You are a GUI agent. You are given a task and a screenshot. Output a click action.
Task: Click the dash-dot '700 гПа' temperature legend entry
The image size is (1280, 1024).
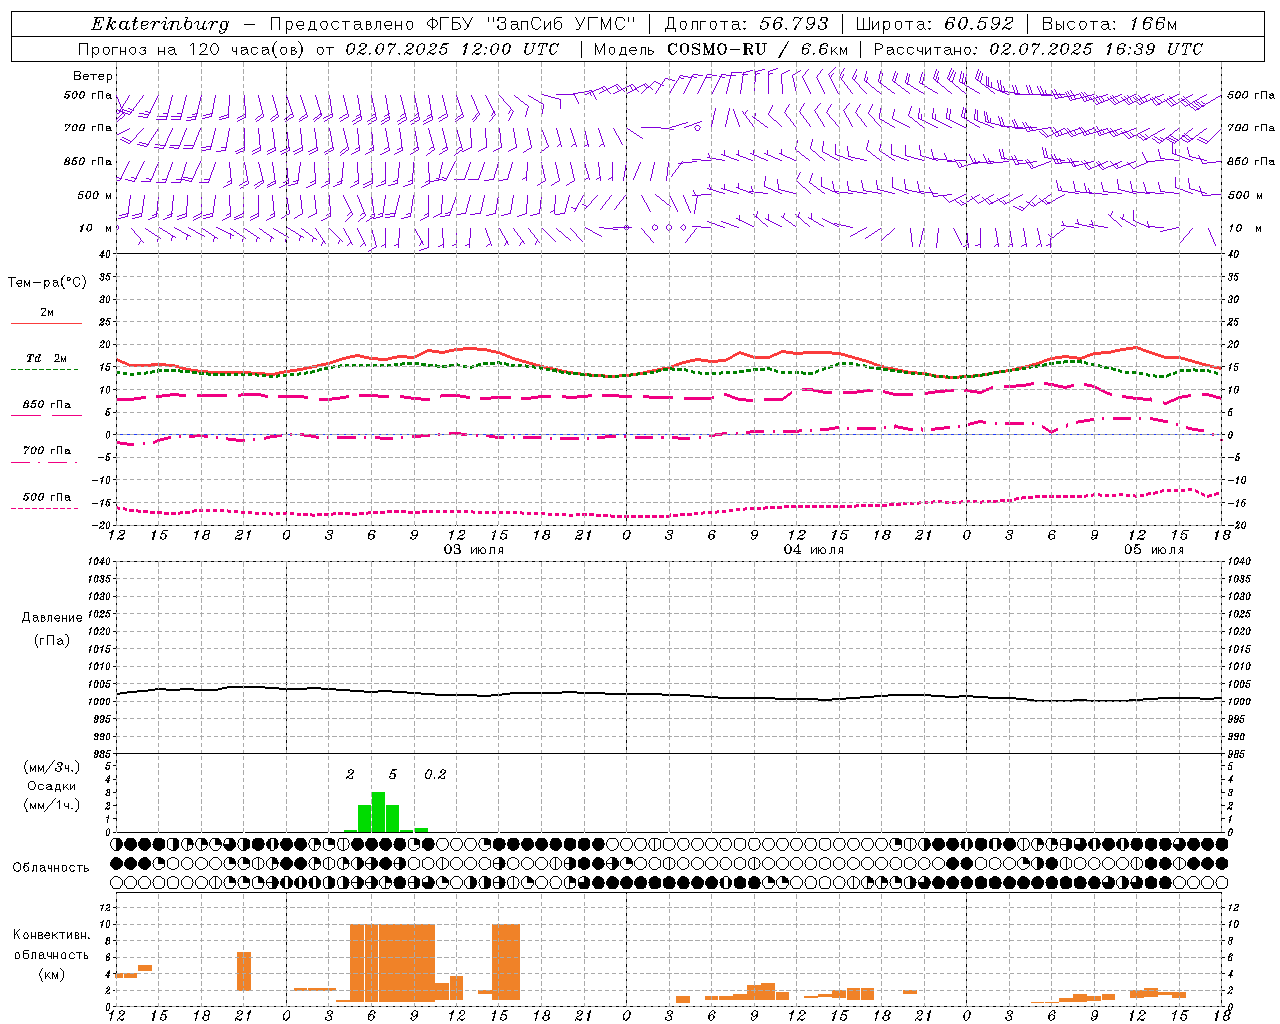(x=47, y=456)
